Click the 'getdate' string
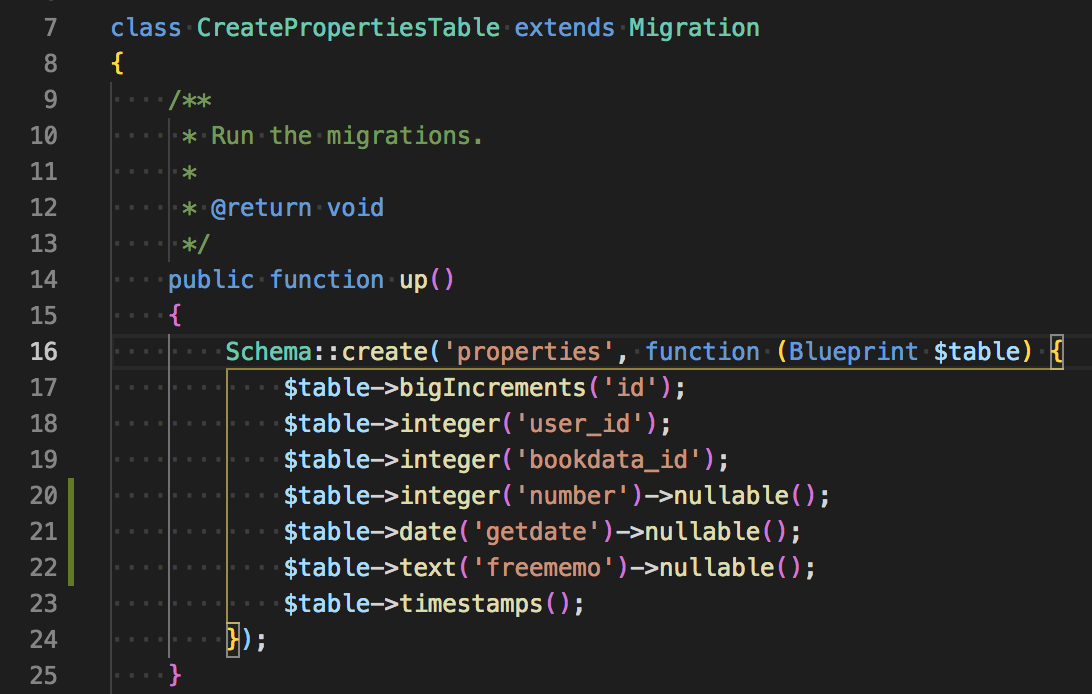The height and width of the screenshot is (694, 1092). (x=536, y=532)
